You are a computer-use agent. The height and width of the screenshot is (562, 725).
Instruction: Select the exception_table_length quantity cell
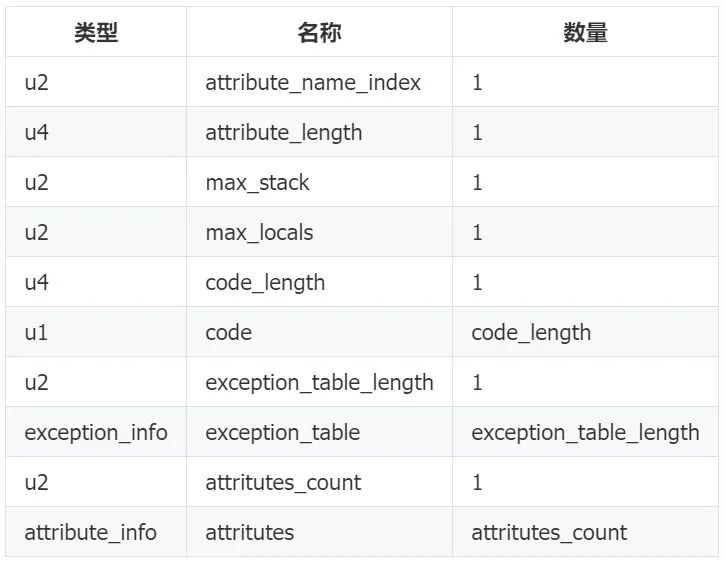tap(585, 432)
